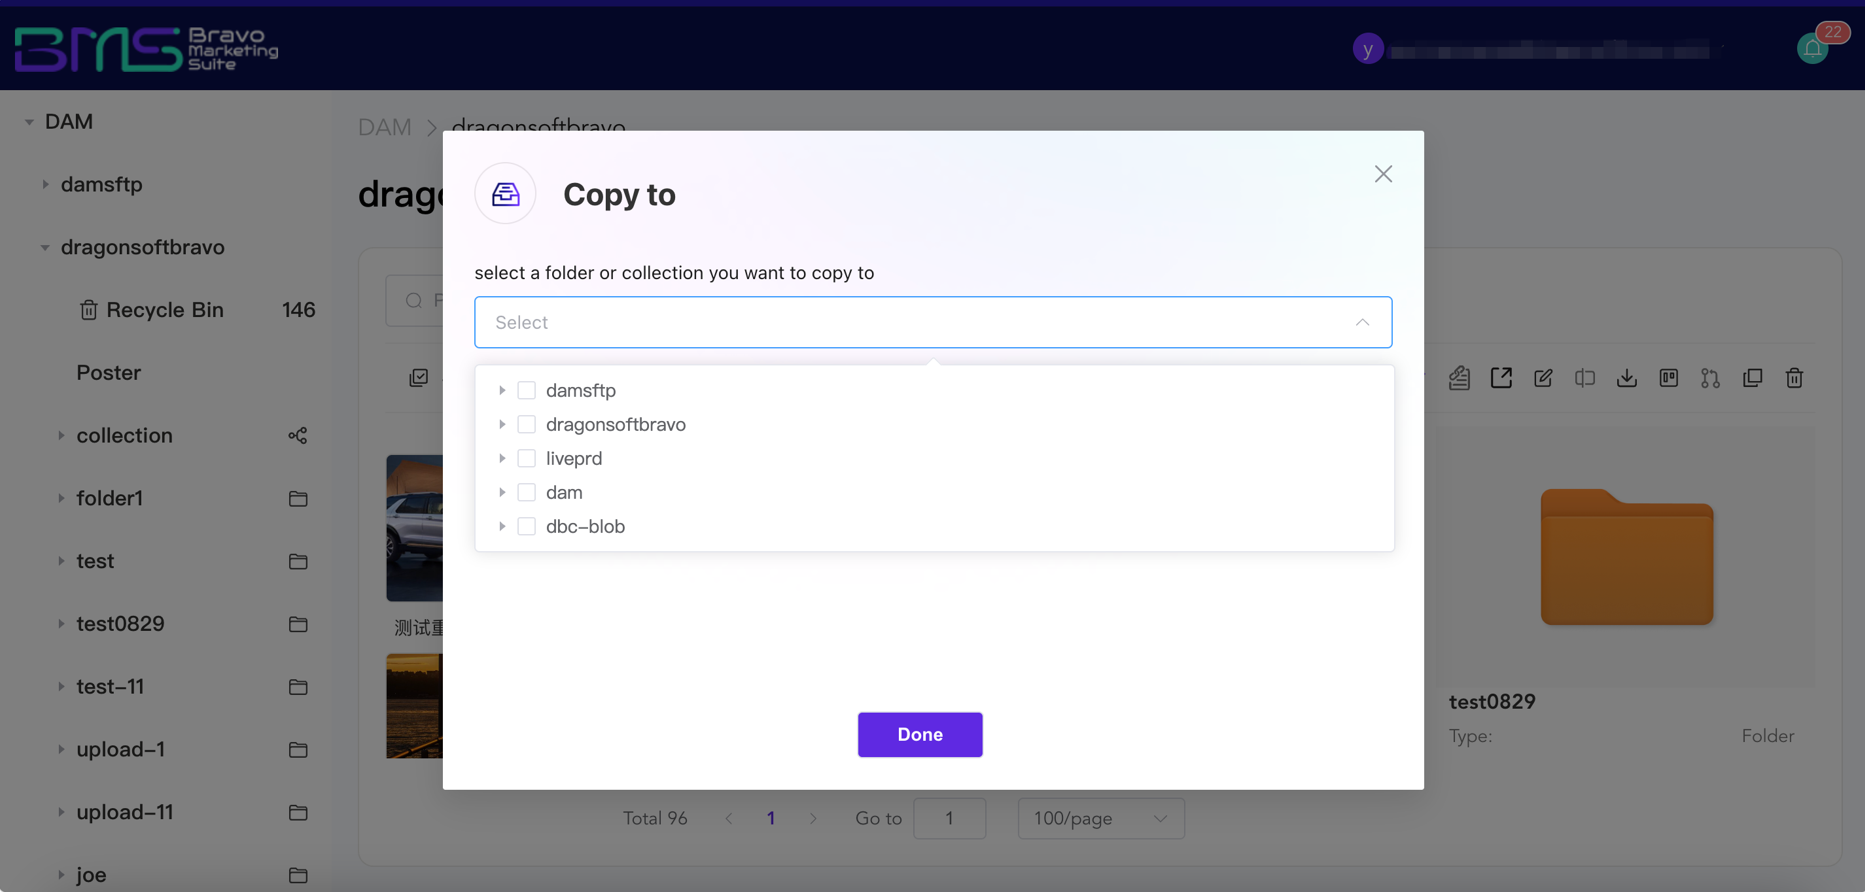Click the Go to page input
The height and width of the screenshot is (892, 1865).
[949, 818]
